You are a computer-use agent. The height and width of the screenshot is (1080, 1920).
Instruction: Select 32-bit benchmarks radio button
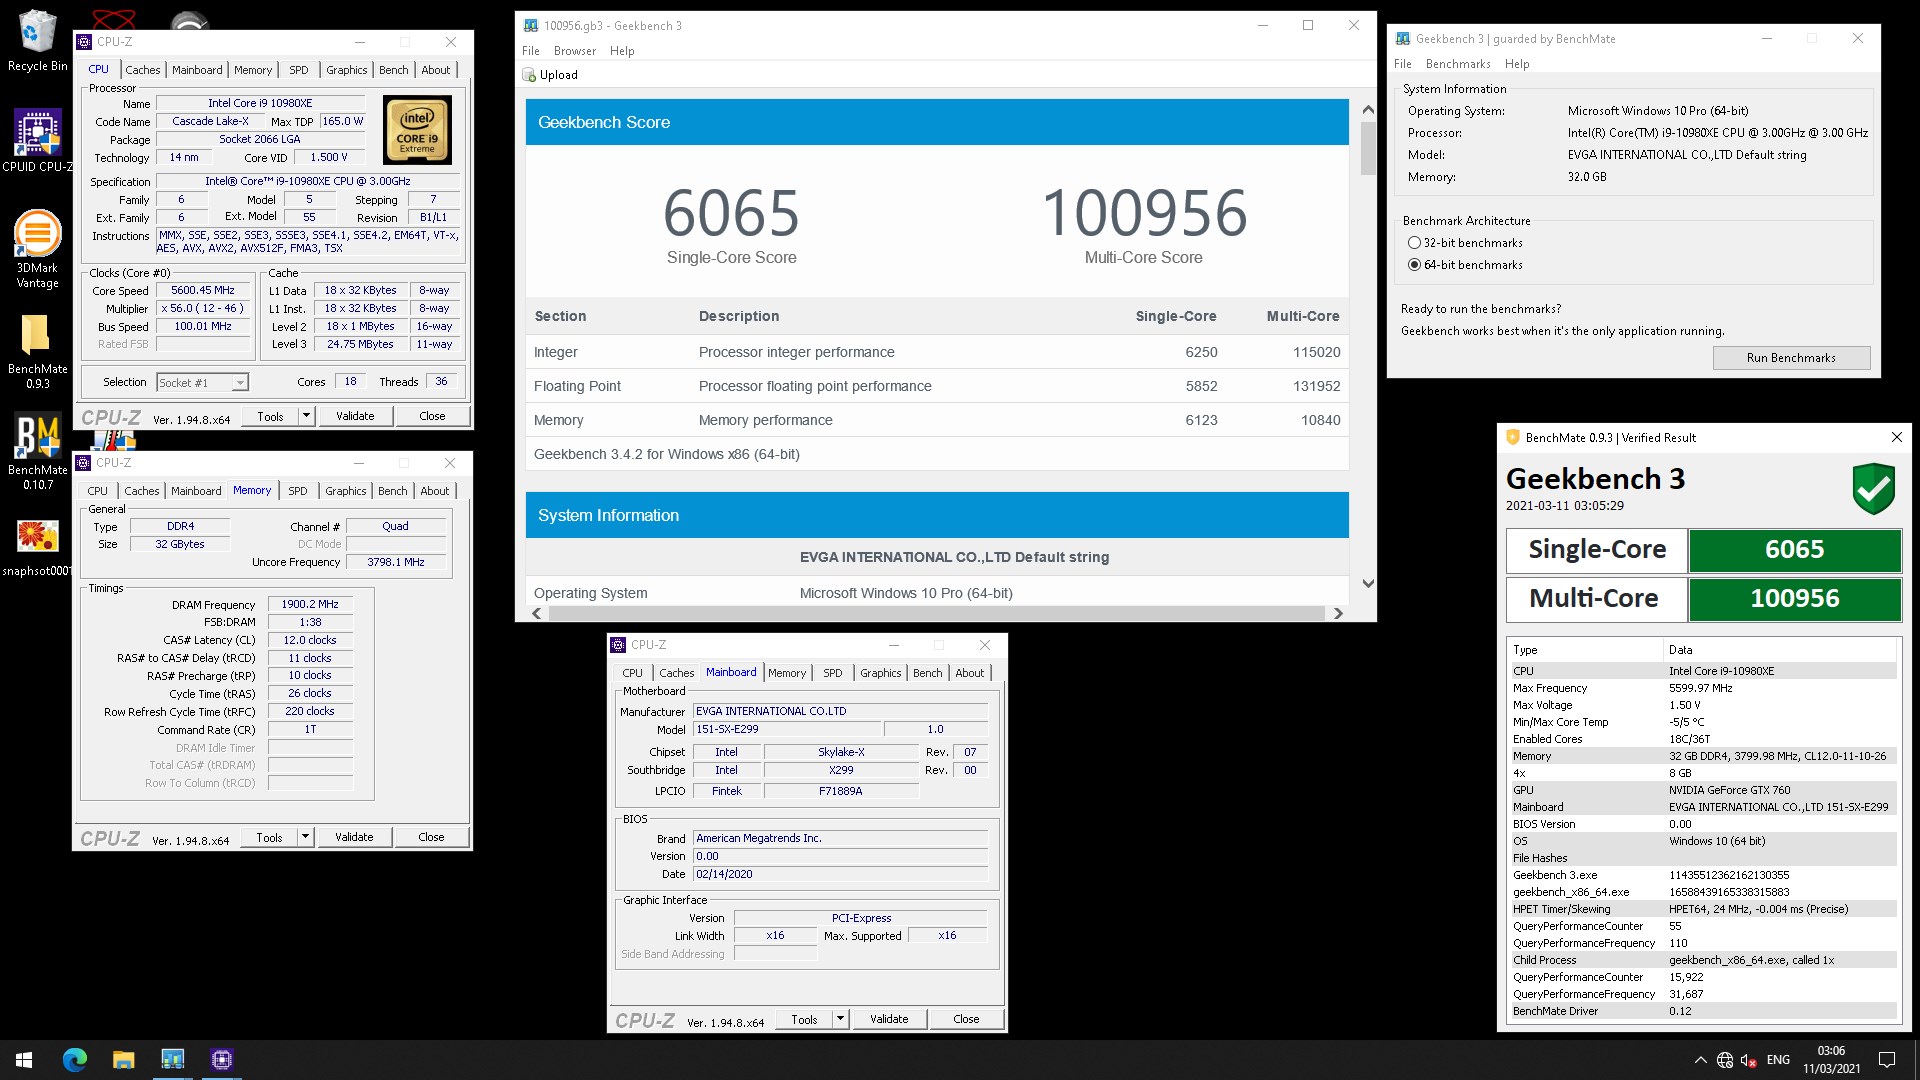[1414, 243]
